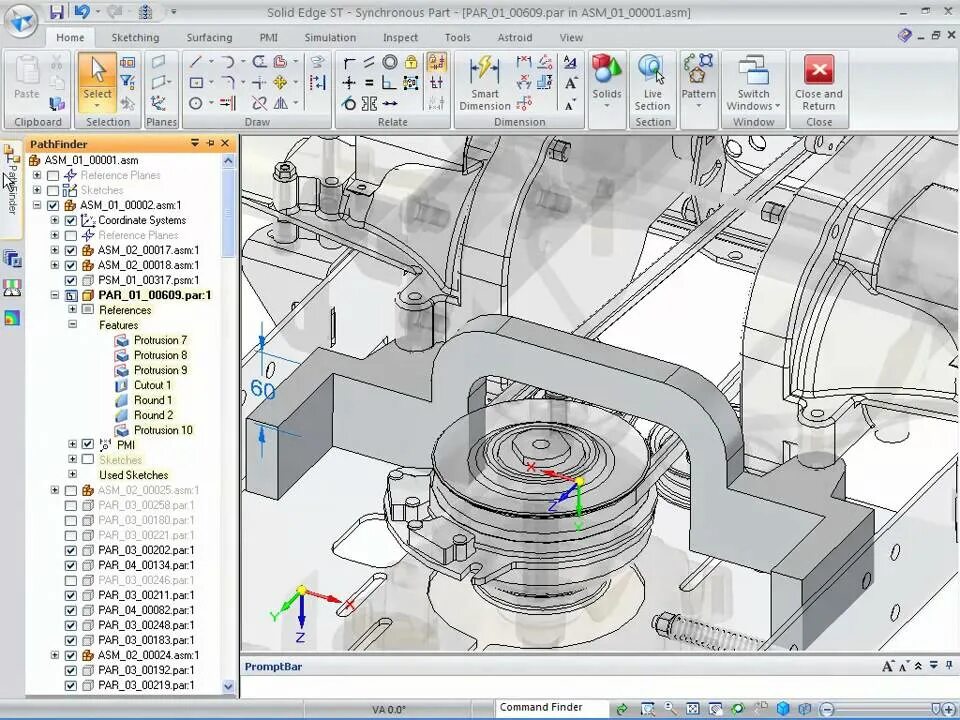Click the Equal relate icon
The image size is (960, 720).
(x=369, y=83)
